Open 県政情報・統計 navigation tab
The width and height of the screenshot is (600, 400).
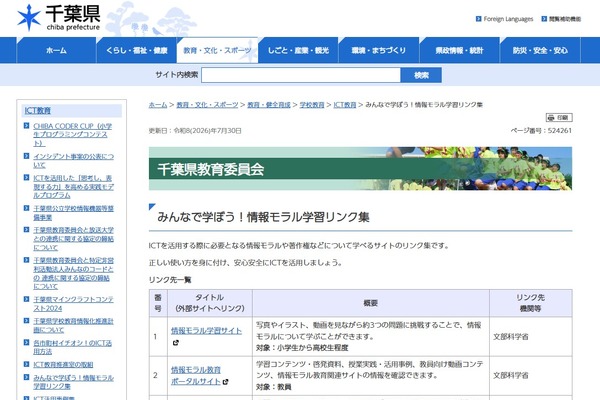pyautogui.click(x=459, y=50)
